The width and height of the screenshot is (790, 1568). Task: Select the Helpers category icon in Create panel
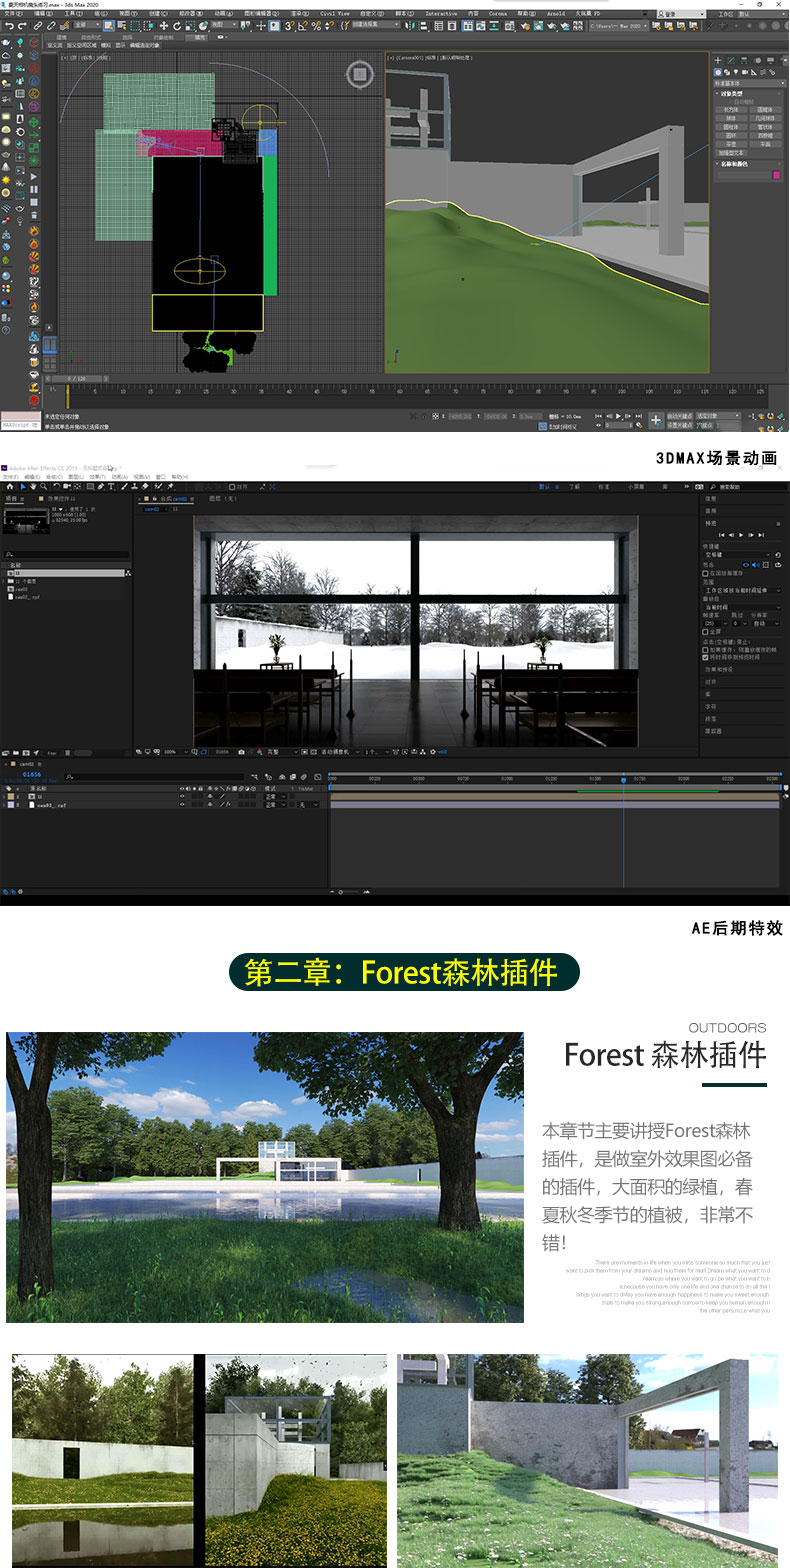(x=754, y=72)
